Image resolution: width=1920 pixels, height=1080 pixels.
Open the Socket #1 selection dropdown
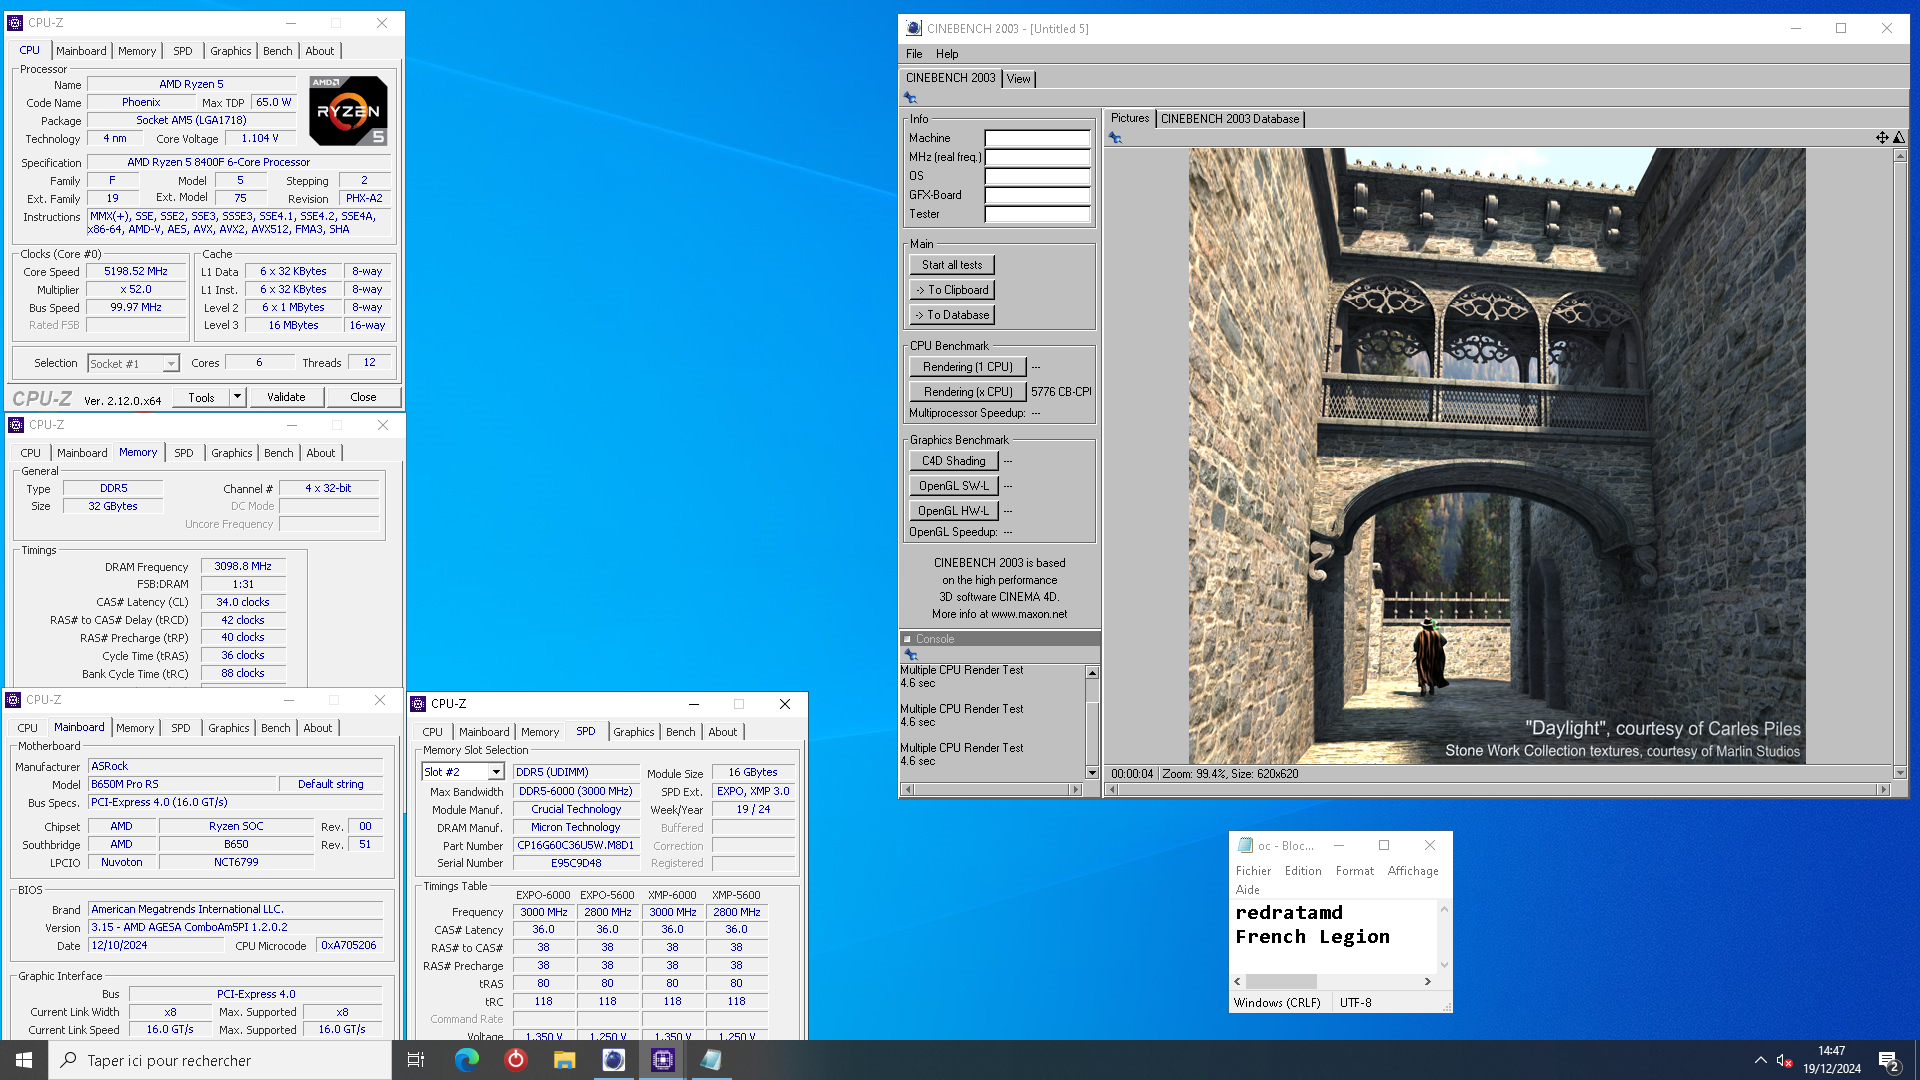[x=172, y=364]
